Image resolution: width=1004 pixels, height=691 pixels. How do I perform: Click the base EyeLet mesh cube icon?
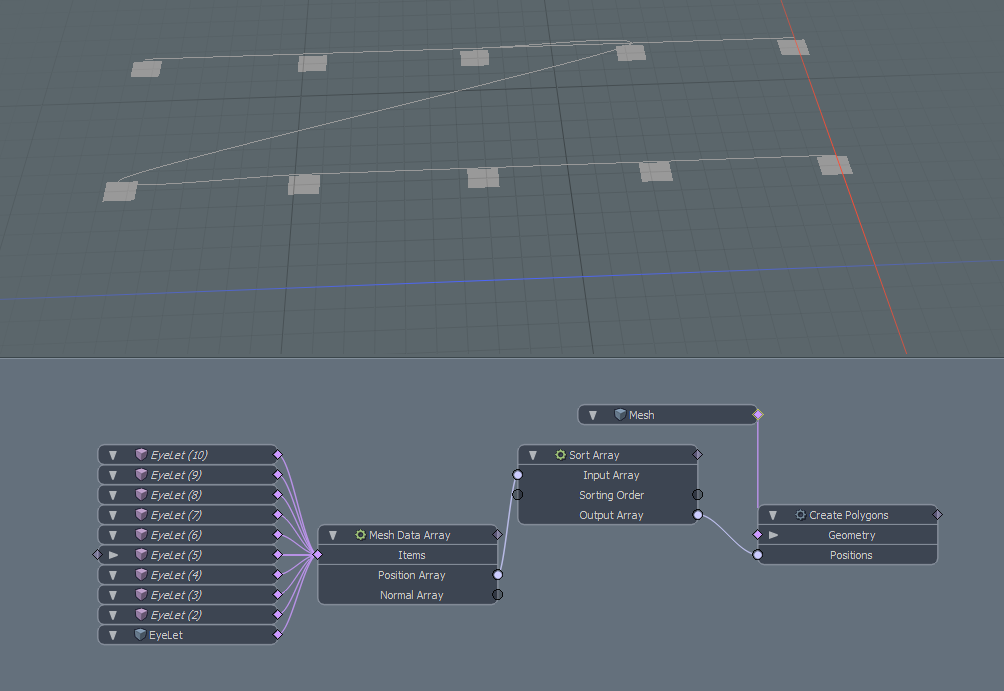141,635
